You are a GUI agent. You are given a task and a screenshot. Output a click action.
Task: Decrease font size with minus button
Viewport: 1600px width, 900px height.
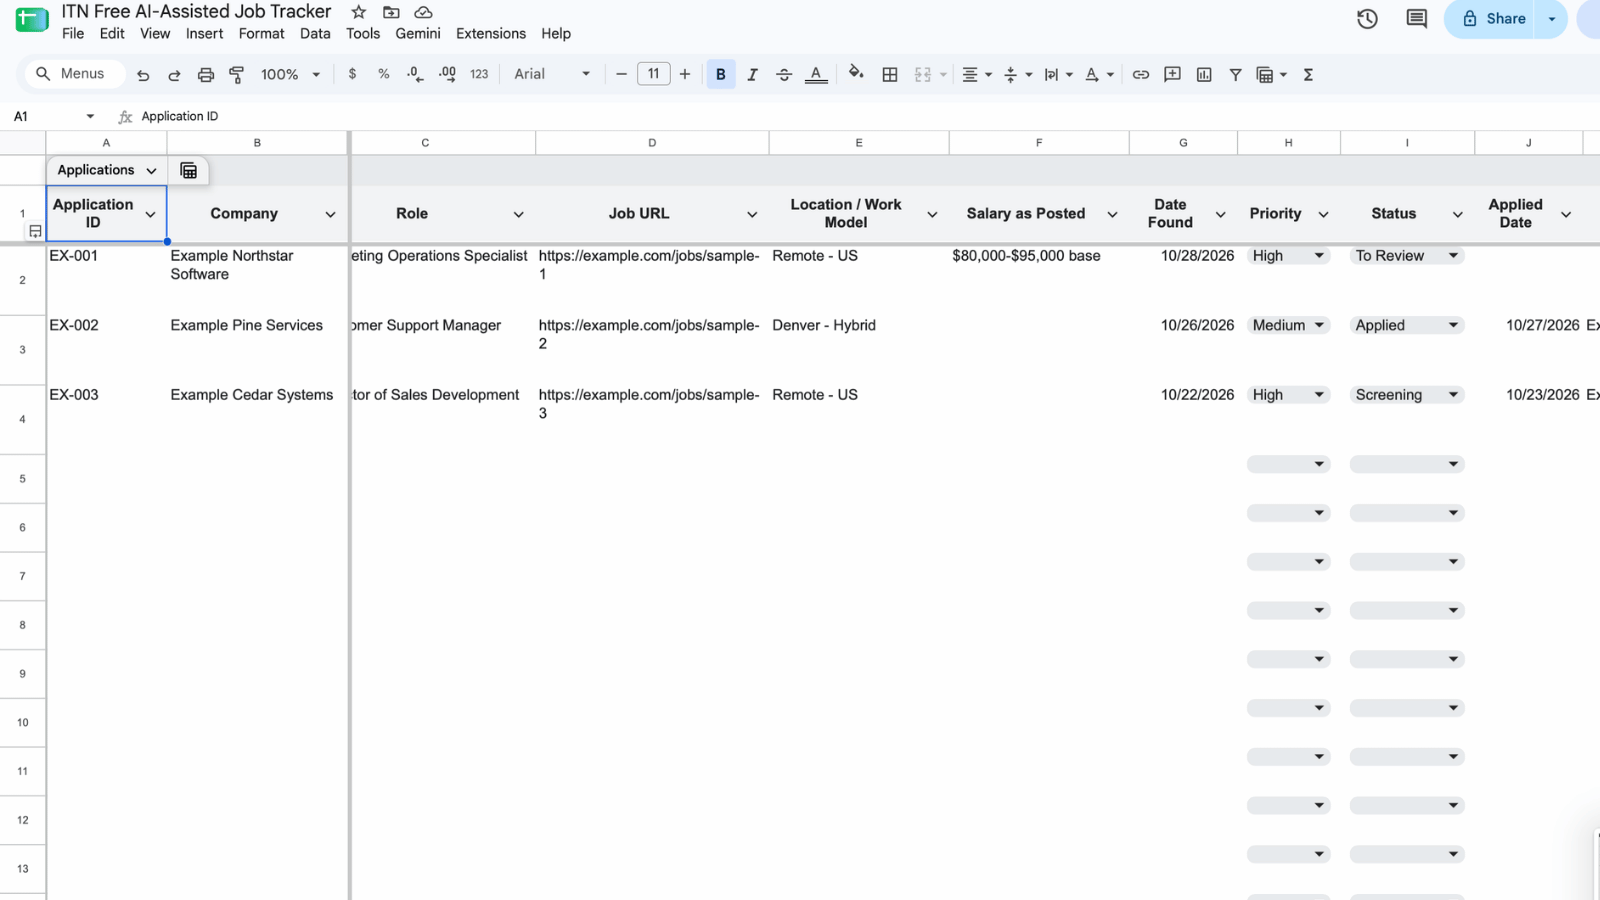tap(621, 74)
